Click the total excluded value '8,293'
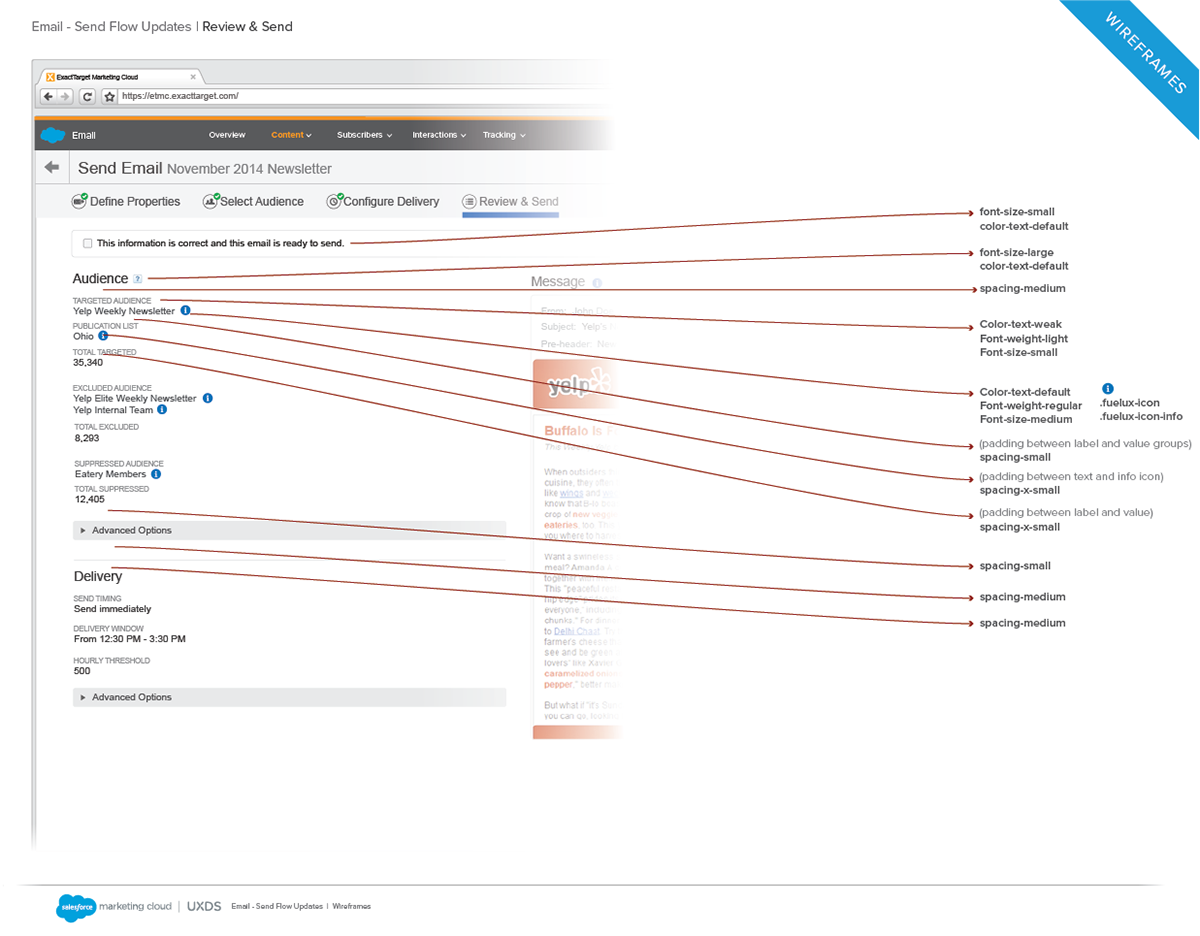1200x936 pixels. [87, 438]
